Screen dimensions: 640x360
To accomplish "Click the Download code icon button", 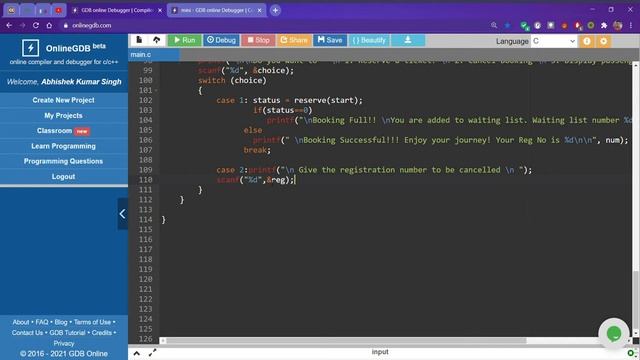I will (408, 40).
